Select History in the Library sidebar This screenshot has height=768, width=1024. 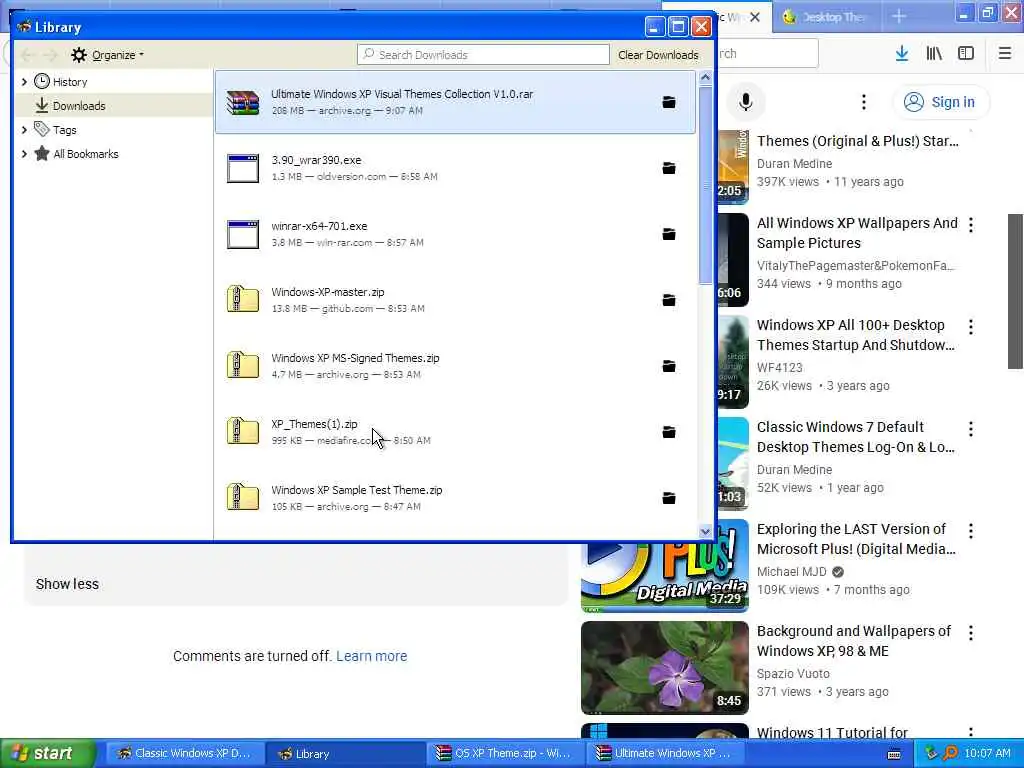tap(70, 82)
